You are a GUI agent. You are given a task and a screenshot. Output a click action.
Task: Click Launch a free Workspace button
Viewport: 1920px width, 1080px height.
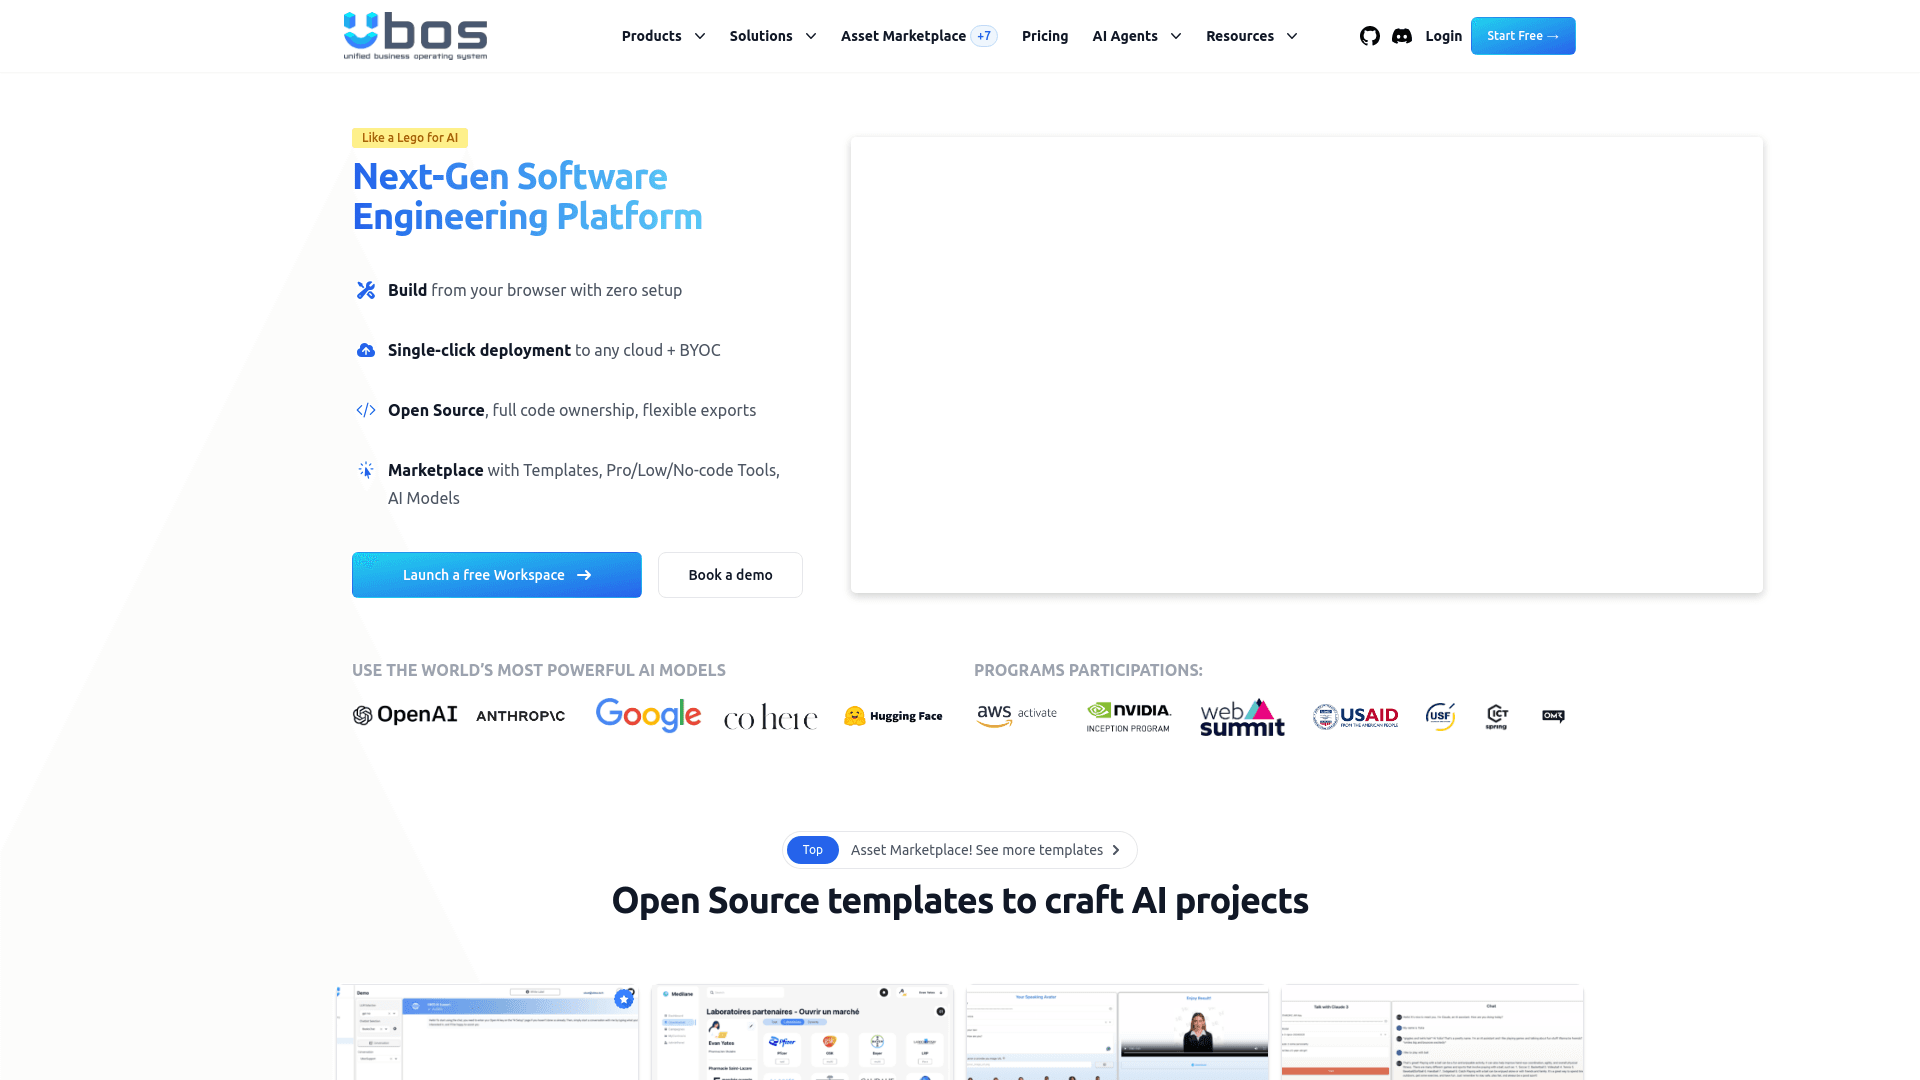click(x=496, y=575)
